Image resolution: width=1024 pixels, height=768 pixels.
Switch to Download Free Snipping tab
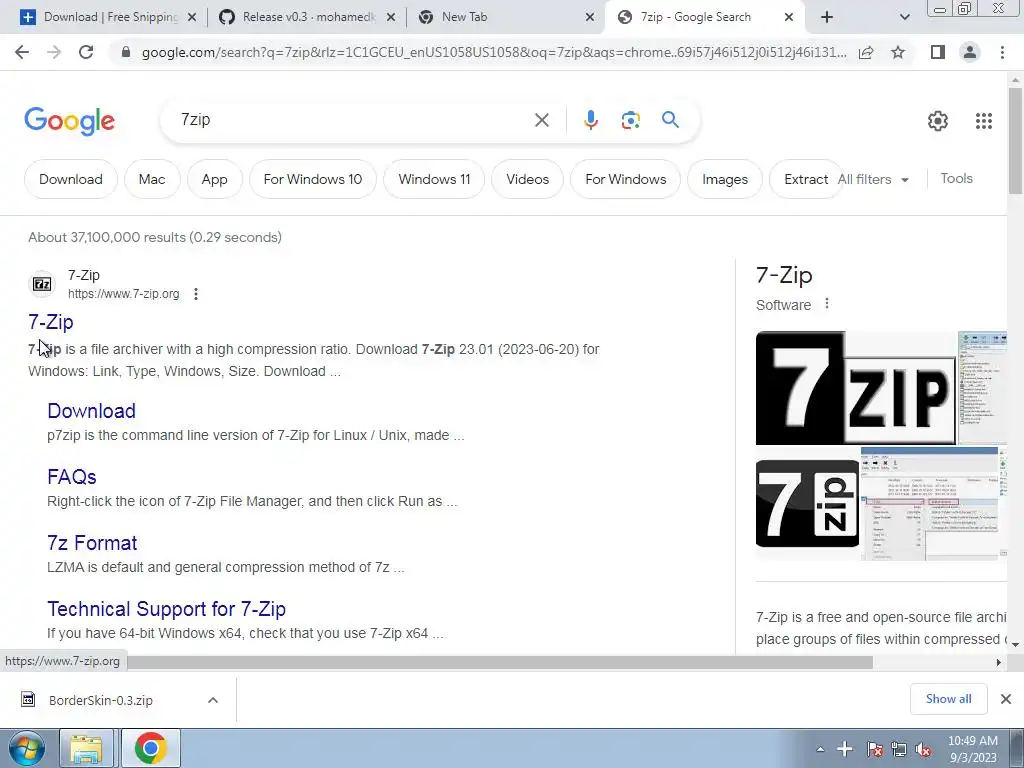point(108,18)
